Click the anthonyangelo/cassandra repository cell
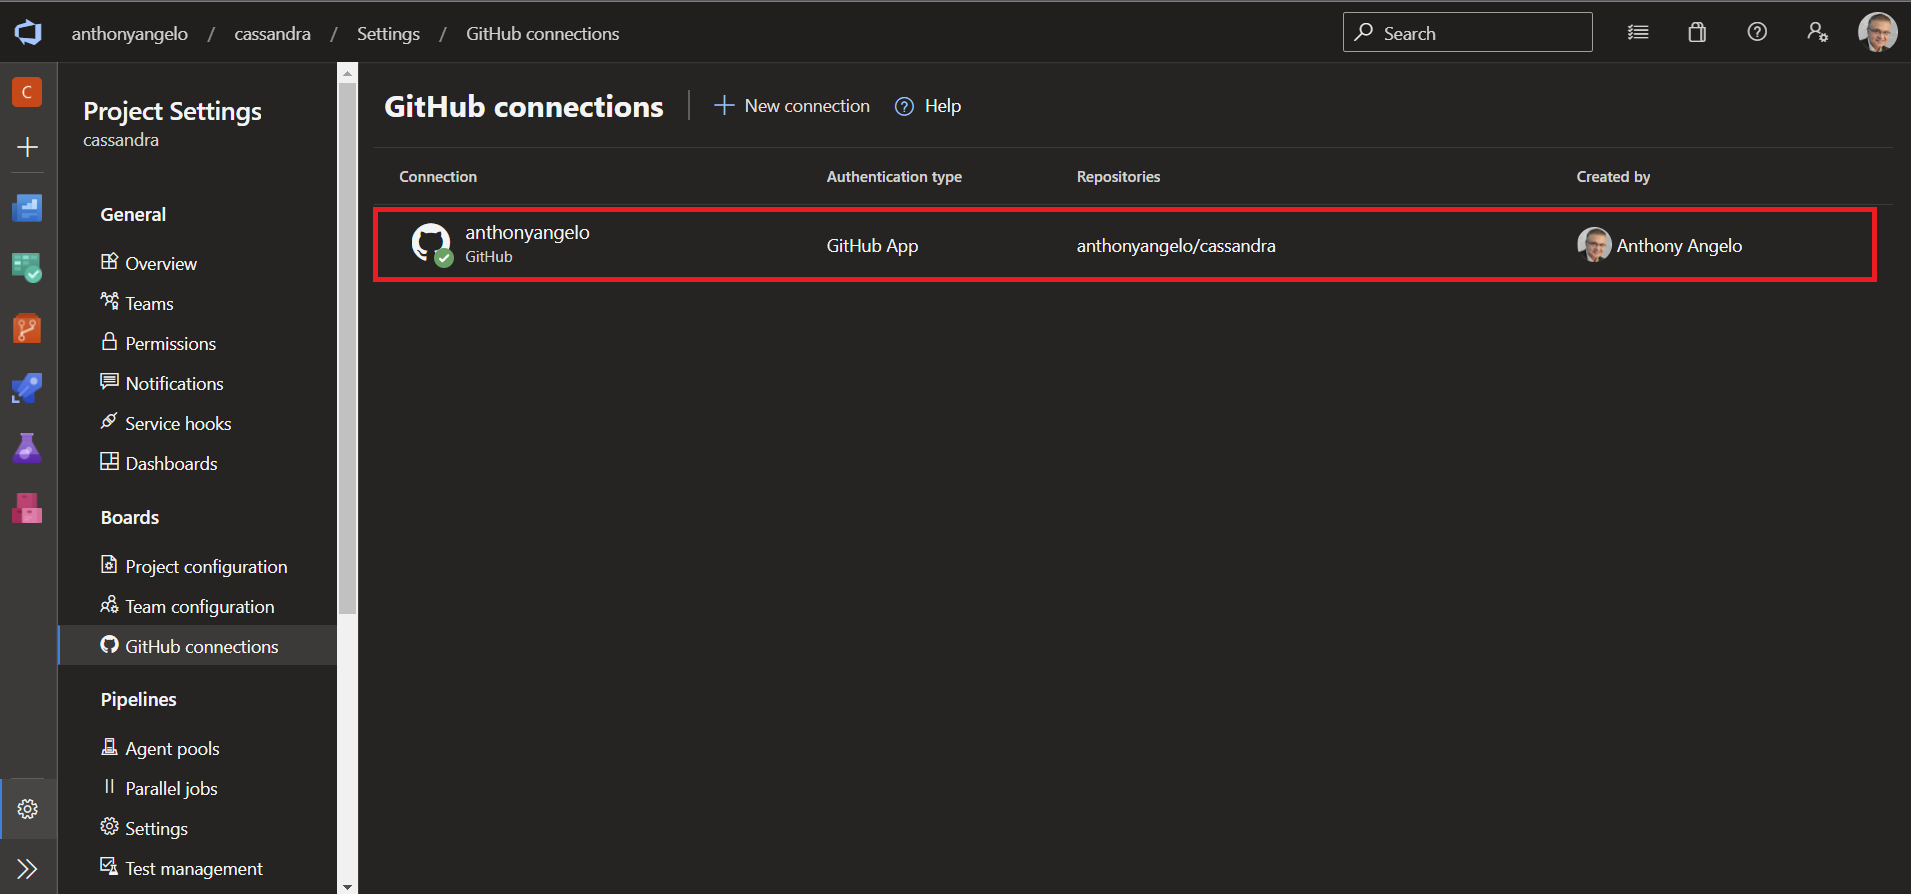Screen dimensions: 1911x894 coord(1176,246)
